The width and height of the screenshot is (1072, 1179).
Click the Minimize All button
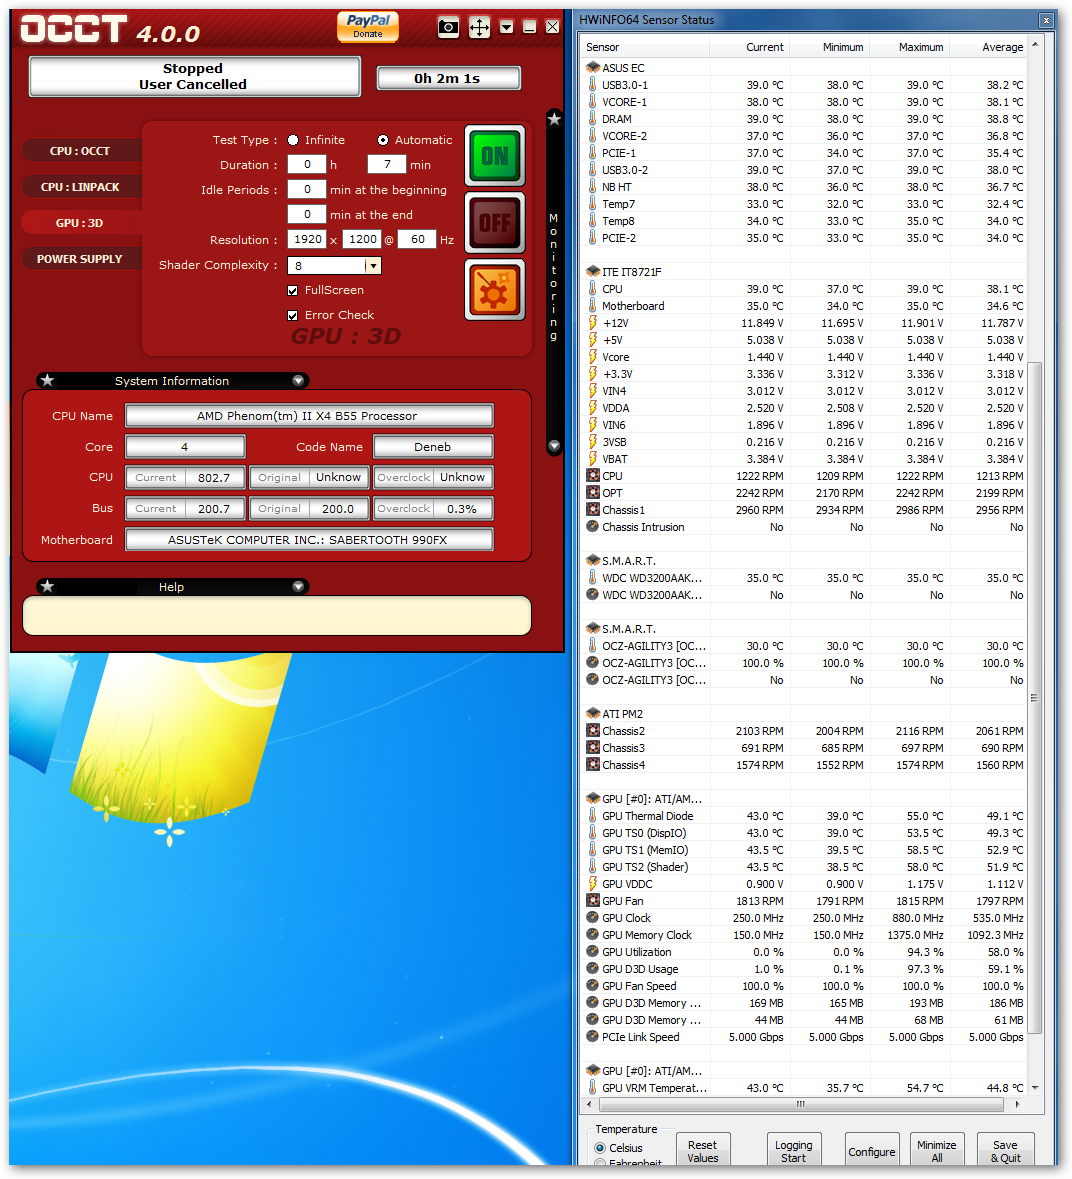click(937, 1150)
